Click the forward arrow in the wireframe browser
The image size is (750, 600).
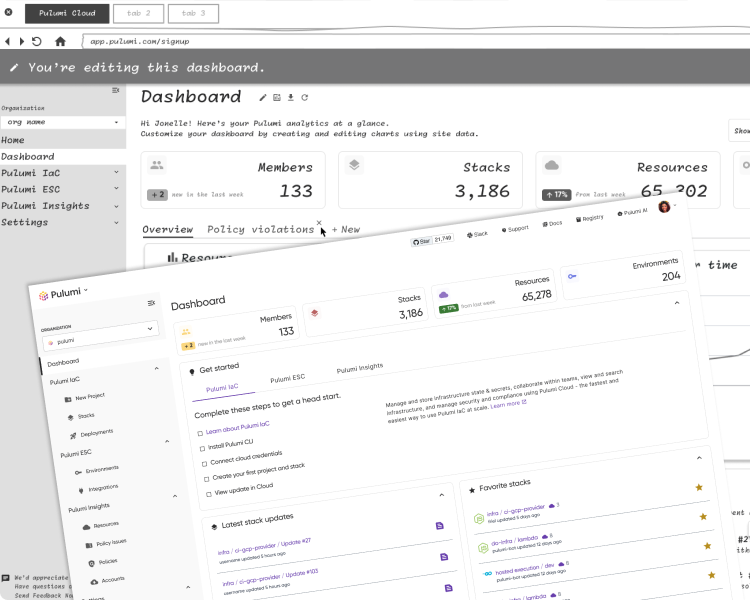(x=22, y=41)
